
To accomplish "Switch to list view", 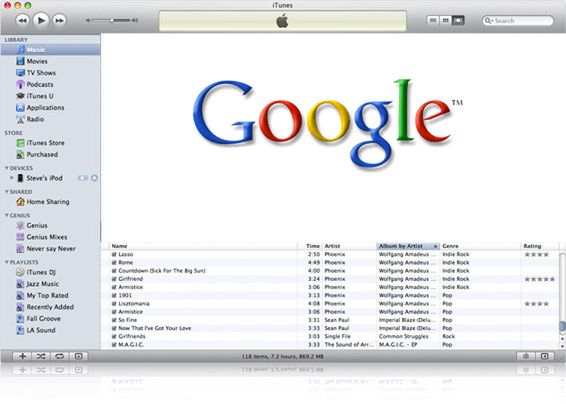I will pos(433,21).
